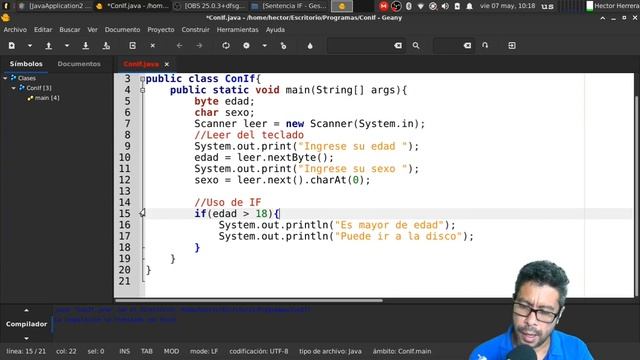Switch to the Símbolos sidebar tab

(x=26, y=64)
